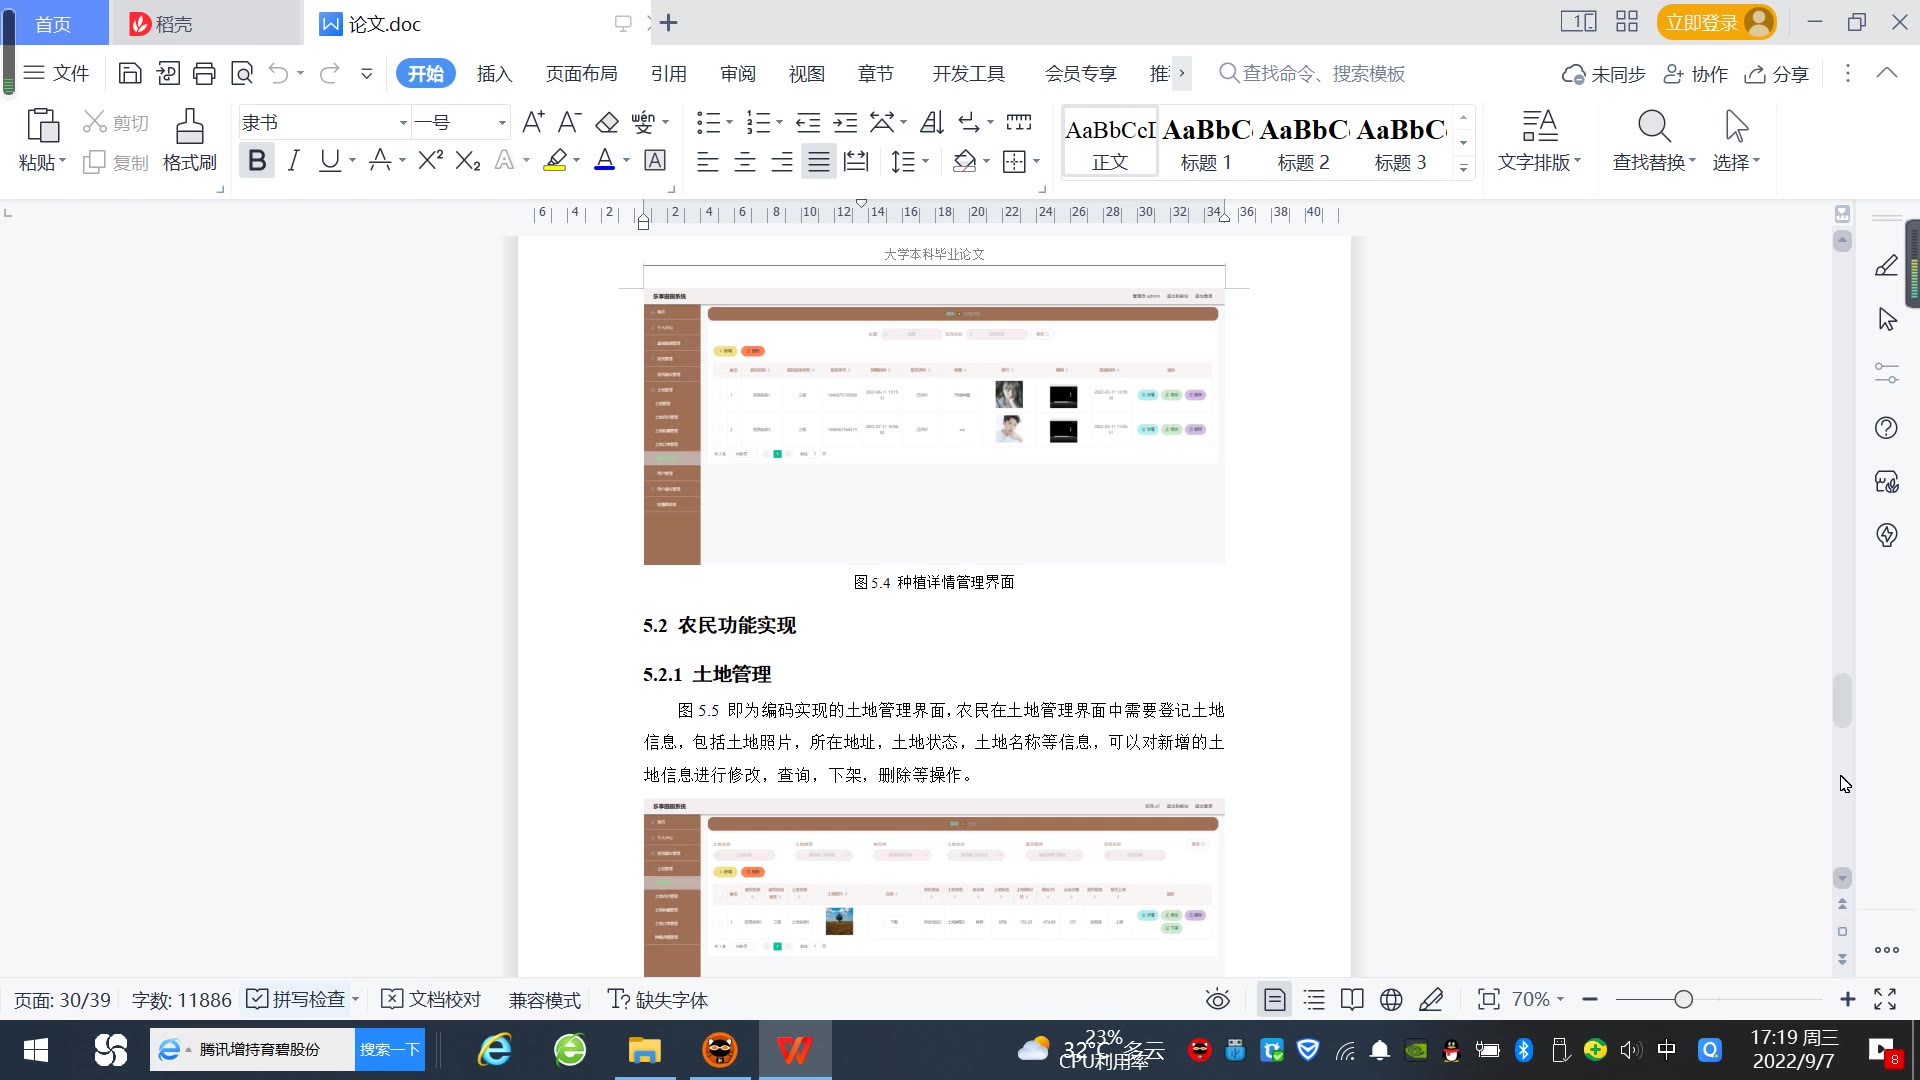The image size is (1920, 1080).
Task: Click the zoom slider handle
Action: point(1683,999)
